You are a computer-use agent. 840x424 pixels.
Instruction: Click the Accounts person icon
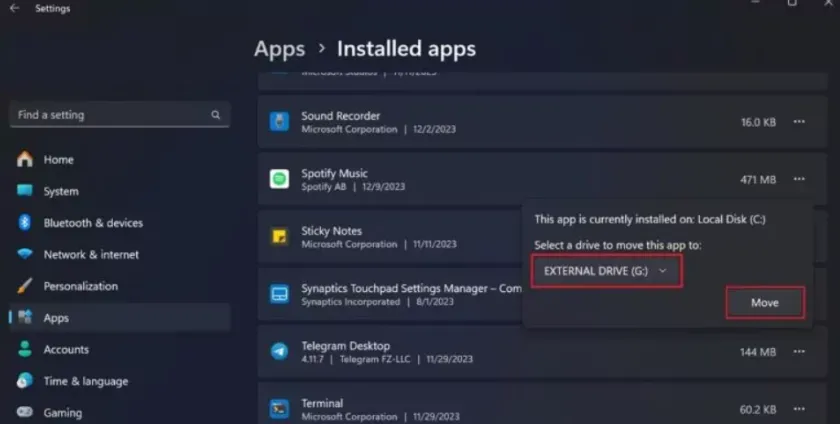point(25,349)
